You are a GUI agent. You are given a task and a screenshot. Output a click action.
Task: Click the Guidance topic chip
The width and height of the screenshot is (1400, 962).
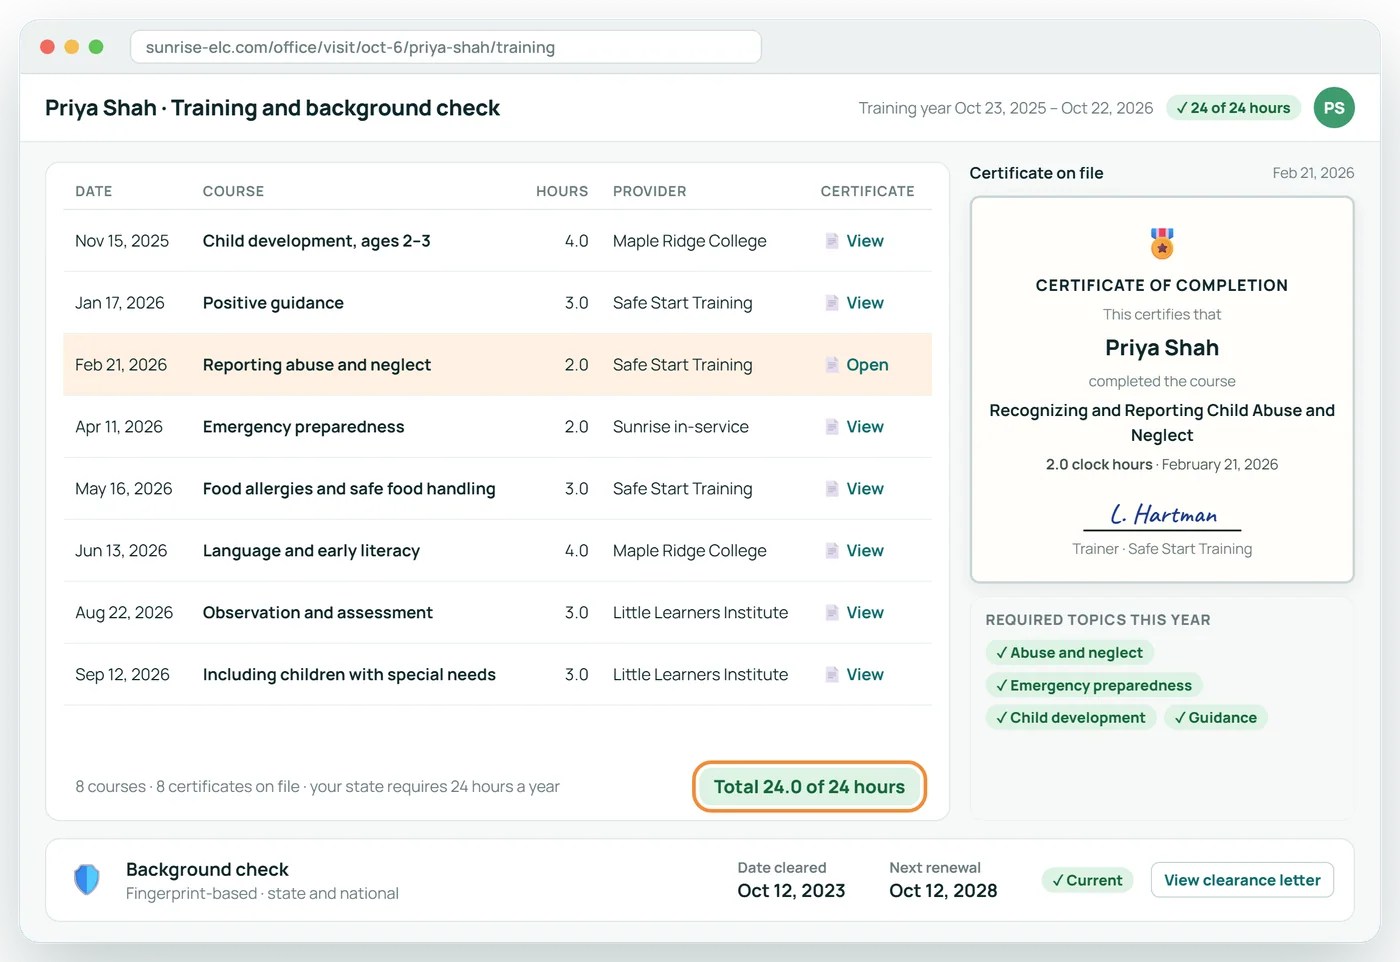click(x=1215, y=718)
